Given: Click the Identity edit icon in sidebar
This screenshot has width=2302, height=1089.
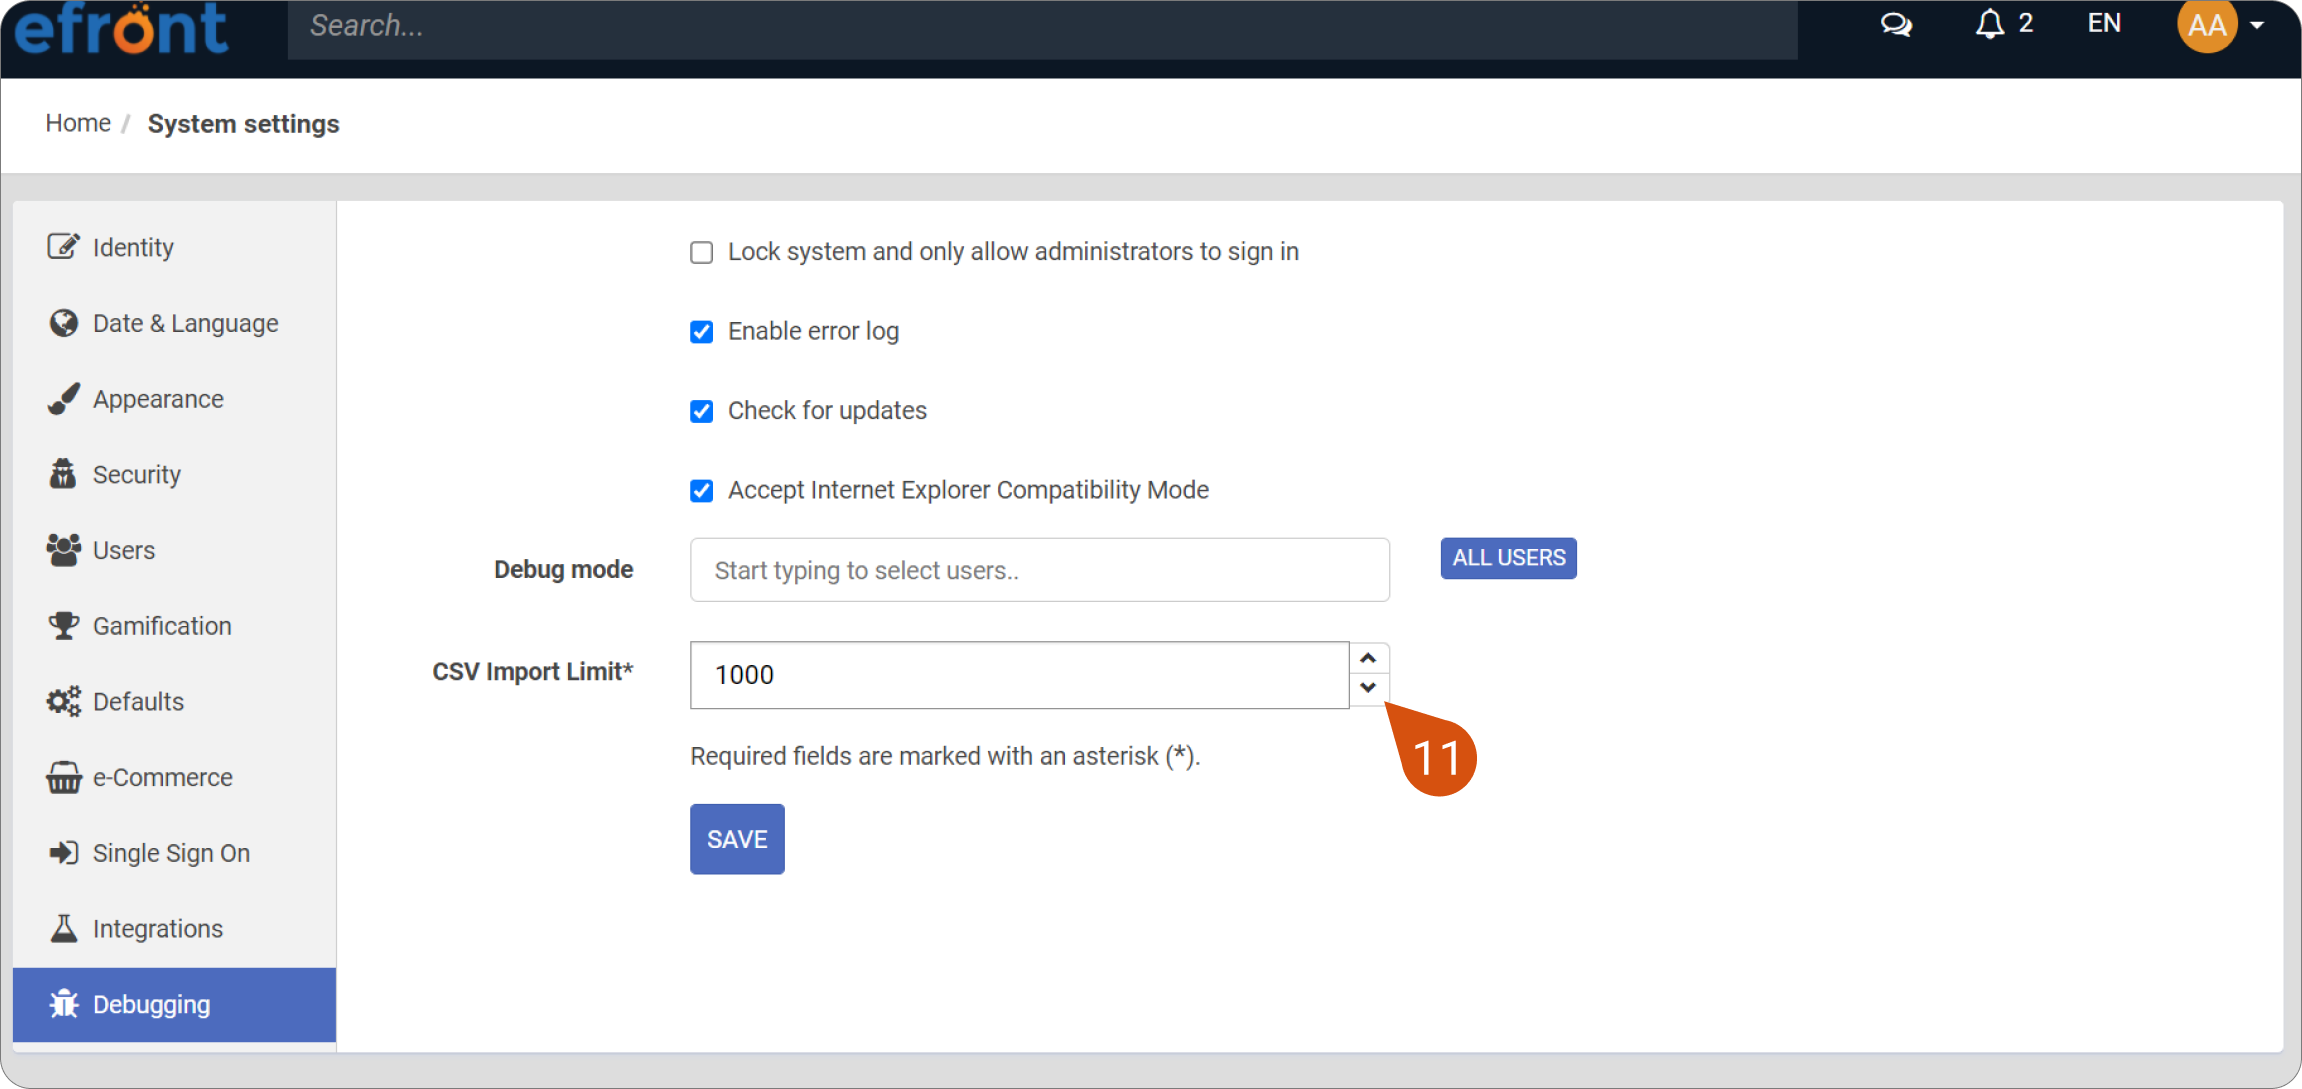Looking at the screenshot, I should click(63, 247).
